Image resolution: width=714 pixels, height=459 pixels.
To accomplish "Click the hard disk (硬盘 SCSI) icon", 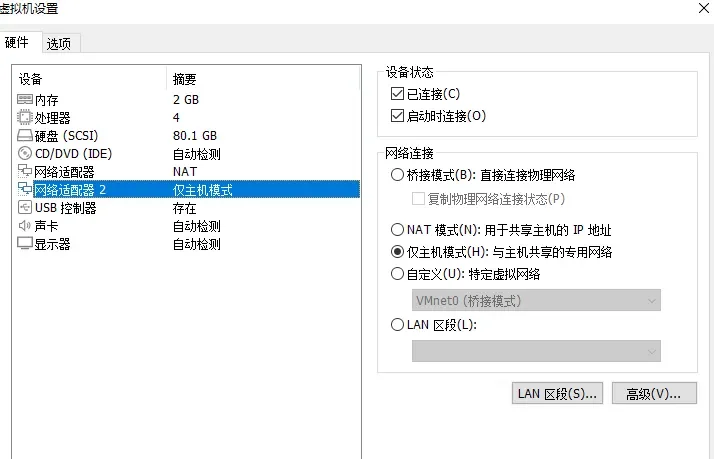I will (25, 136).
